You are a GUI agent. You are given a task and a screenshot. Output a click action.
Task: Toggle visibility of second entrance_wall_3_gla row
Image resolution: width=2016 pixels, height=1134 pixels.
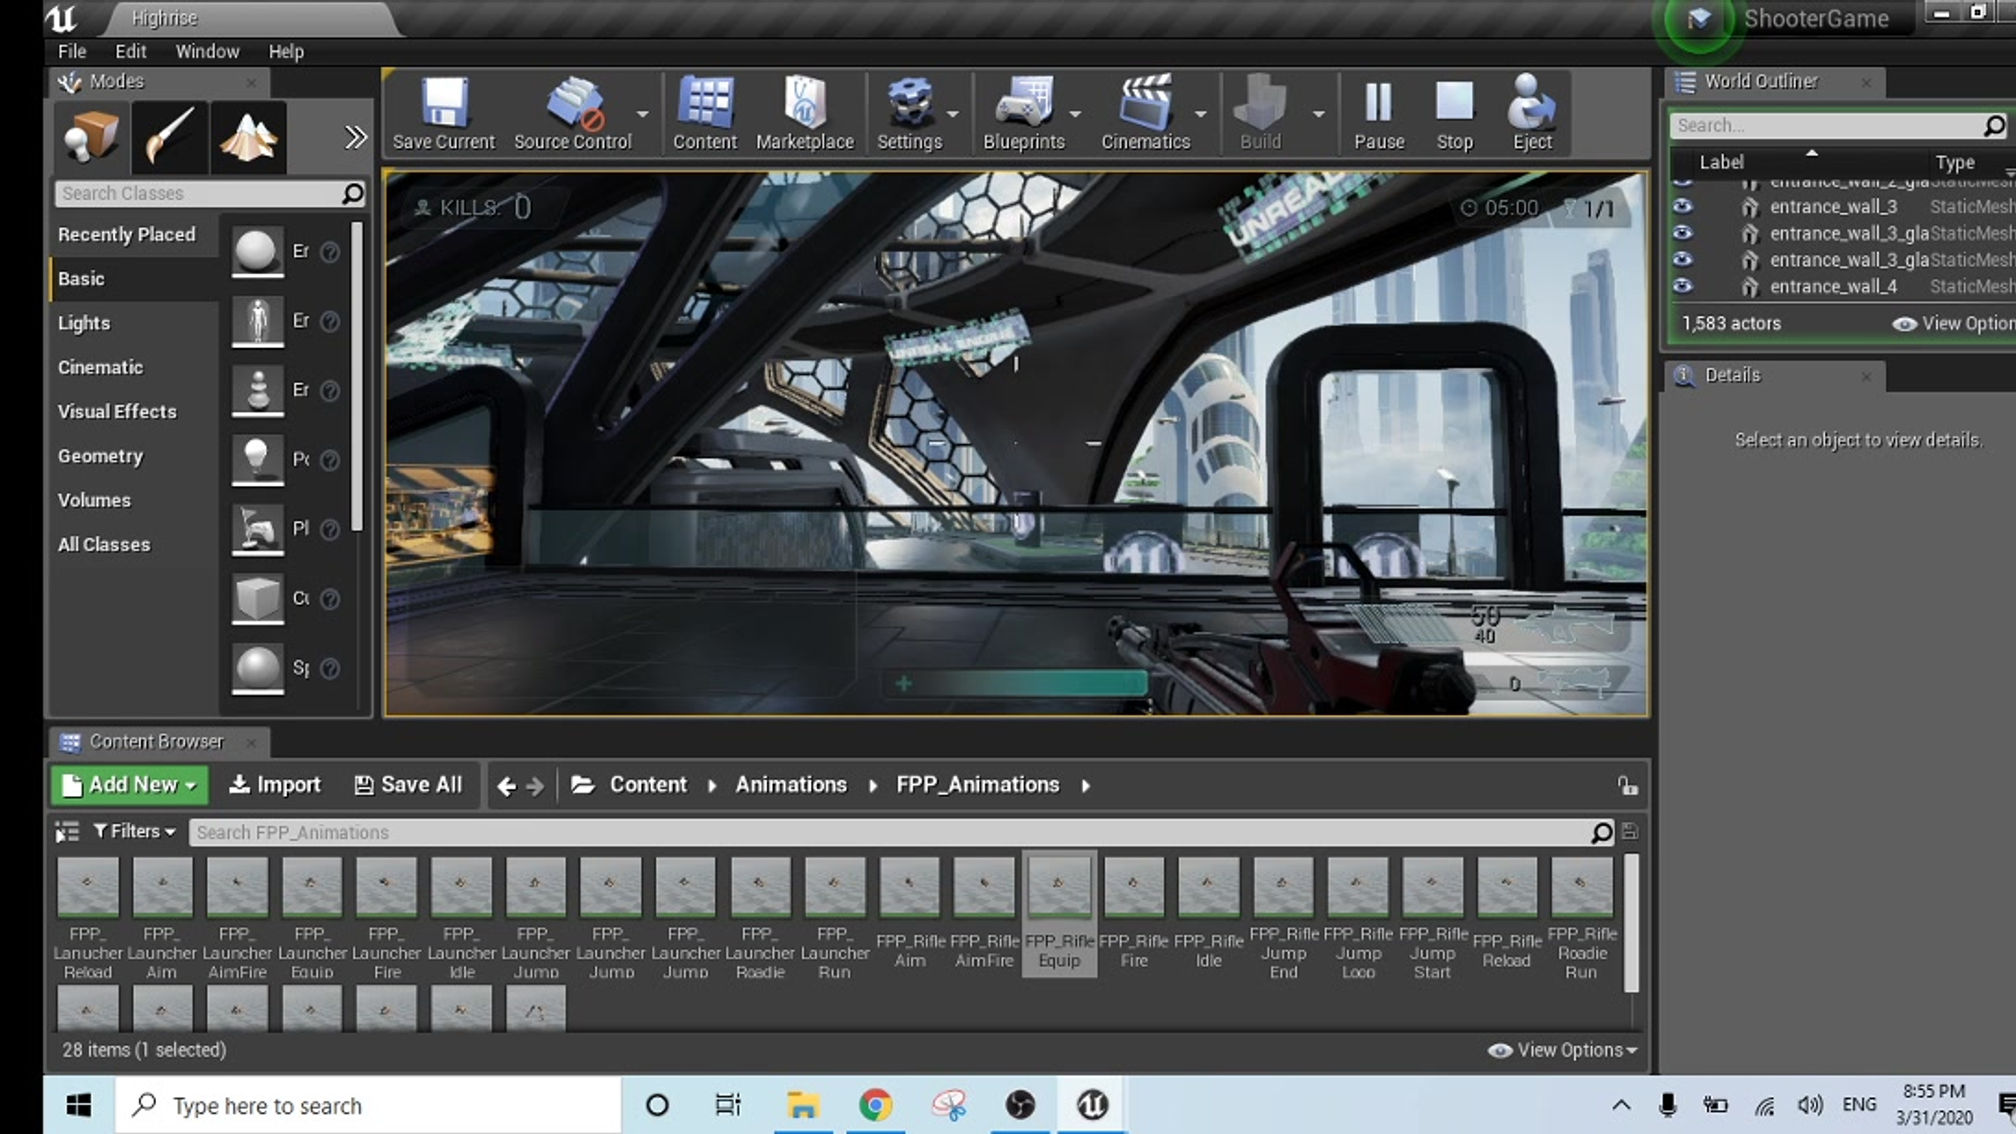tap(1683, 259)
